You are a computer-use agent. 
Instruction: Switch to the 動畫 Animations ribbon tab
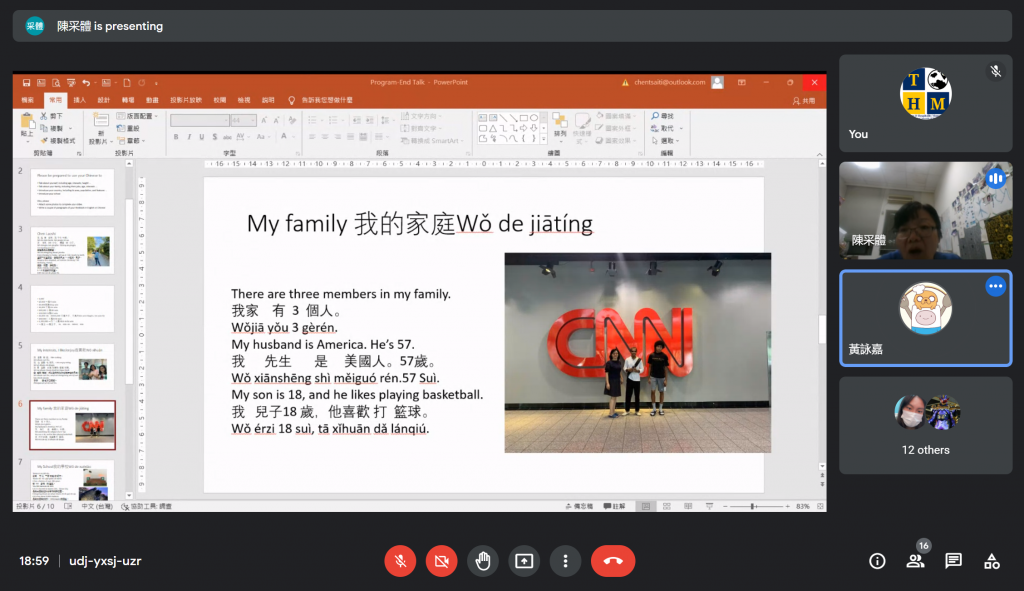coord(152,100)
